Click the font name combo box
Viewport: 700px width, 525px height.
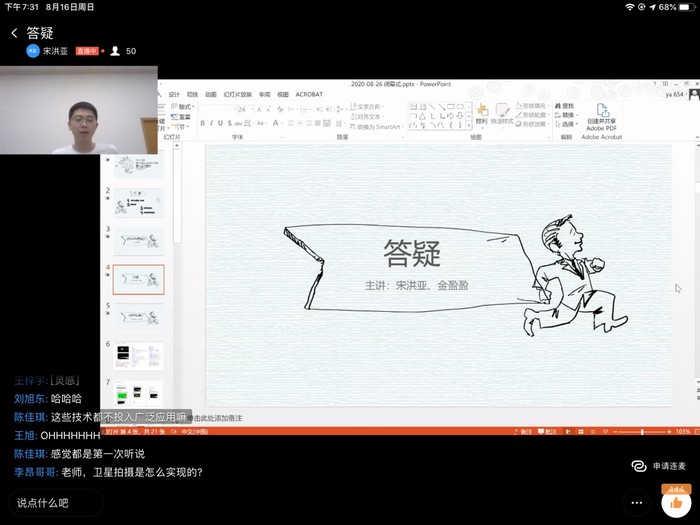(x=217, y=109)
